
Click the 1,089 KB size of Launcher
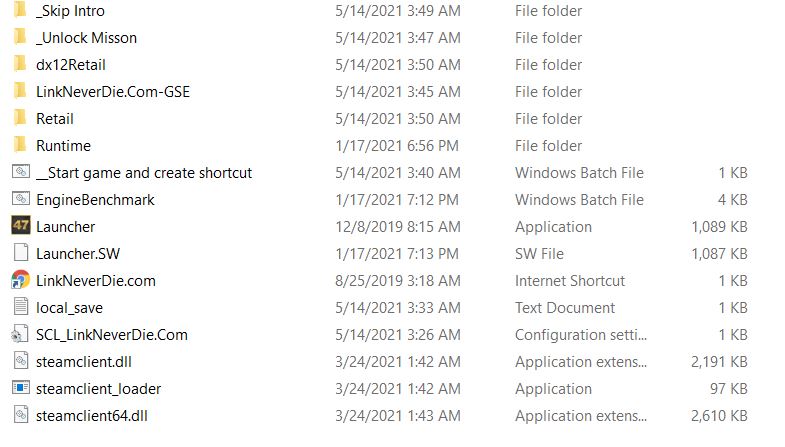[x=719, y=226]
